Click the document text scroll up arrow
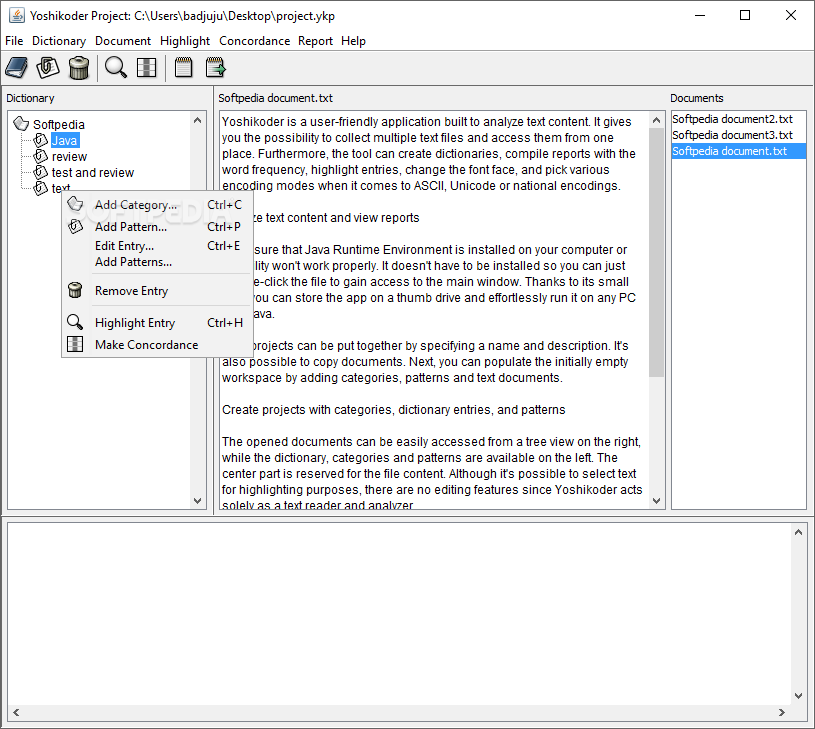Screen dimensions: 815x729 click(656, 120)
